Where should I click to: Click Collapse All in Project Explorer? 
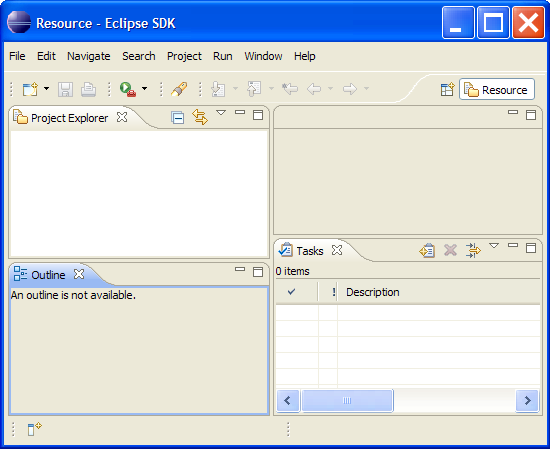tap(177, 118)
